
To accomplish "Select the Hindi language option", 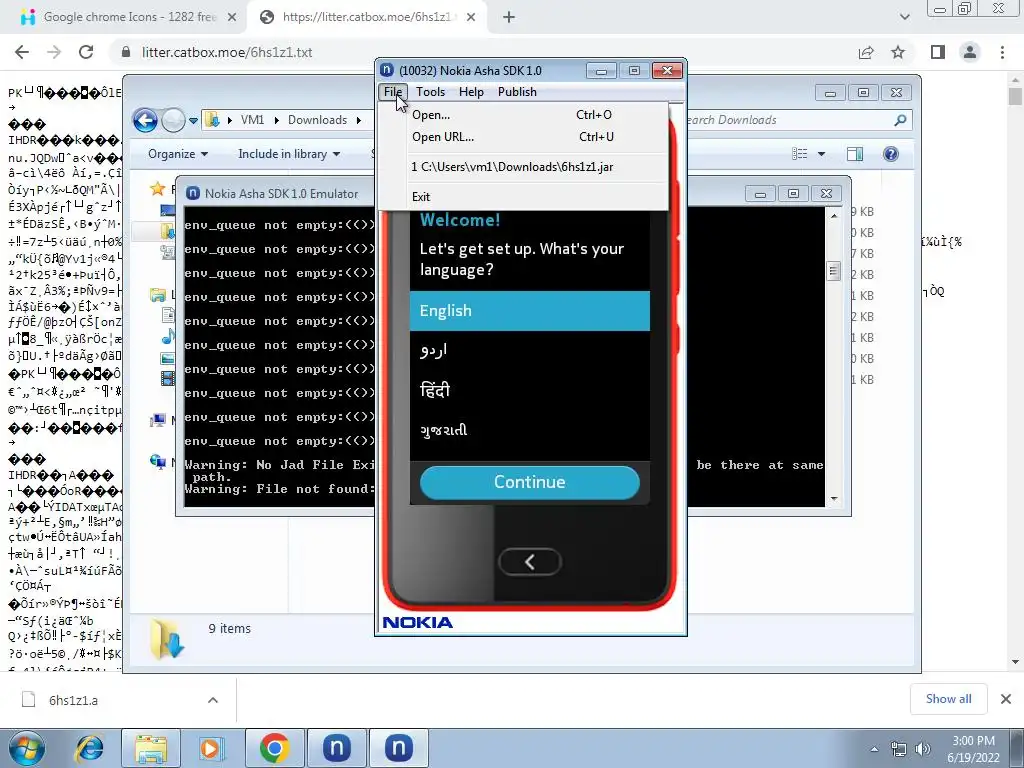I will tap(530, 391).
